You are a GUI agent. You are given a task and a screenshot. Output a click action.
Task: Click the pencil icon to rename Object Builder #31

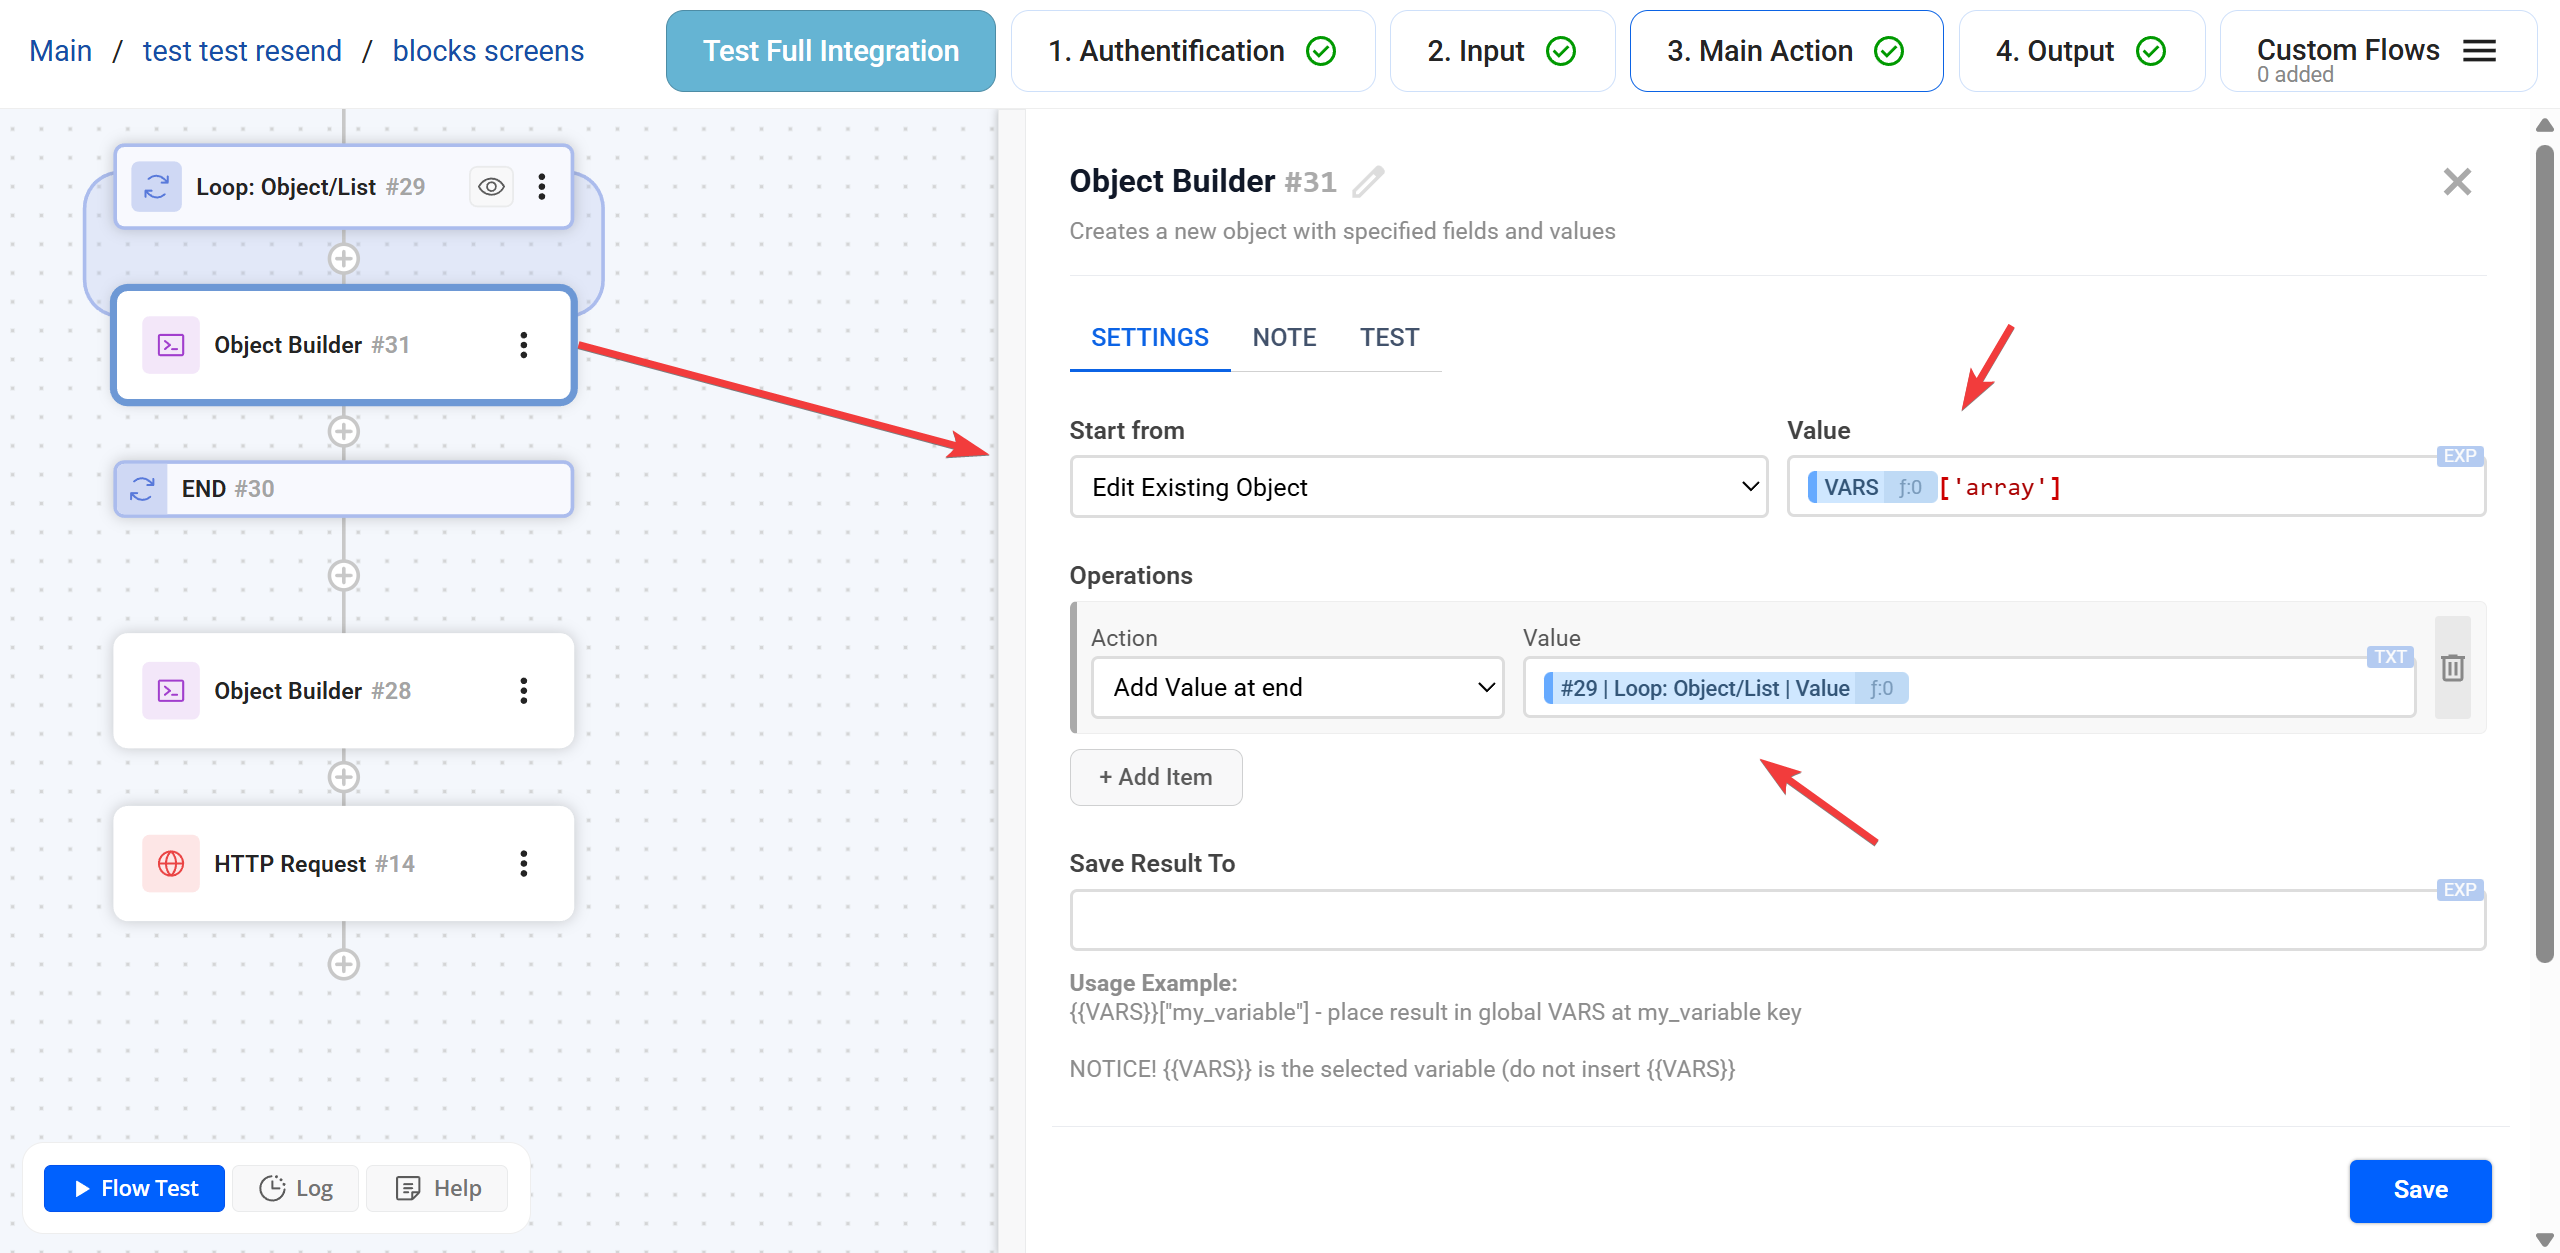point(1368,182)
